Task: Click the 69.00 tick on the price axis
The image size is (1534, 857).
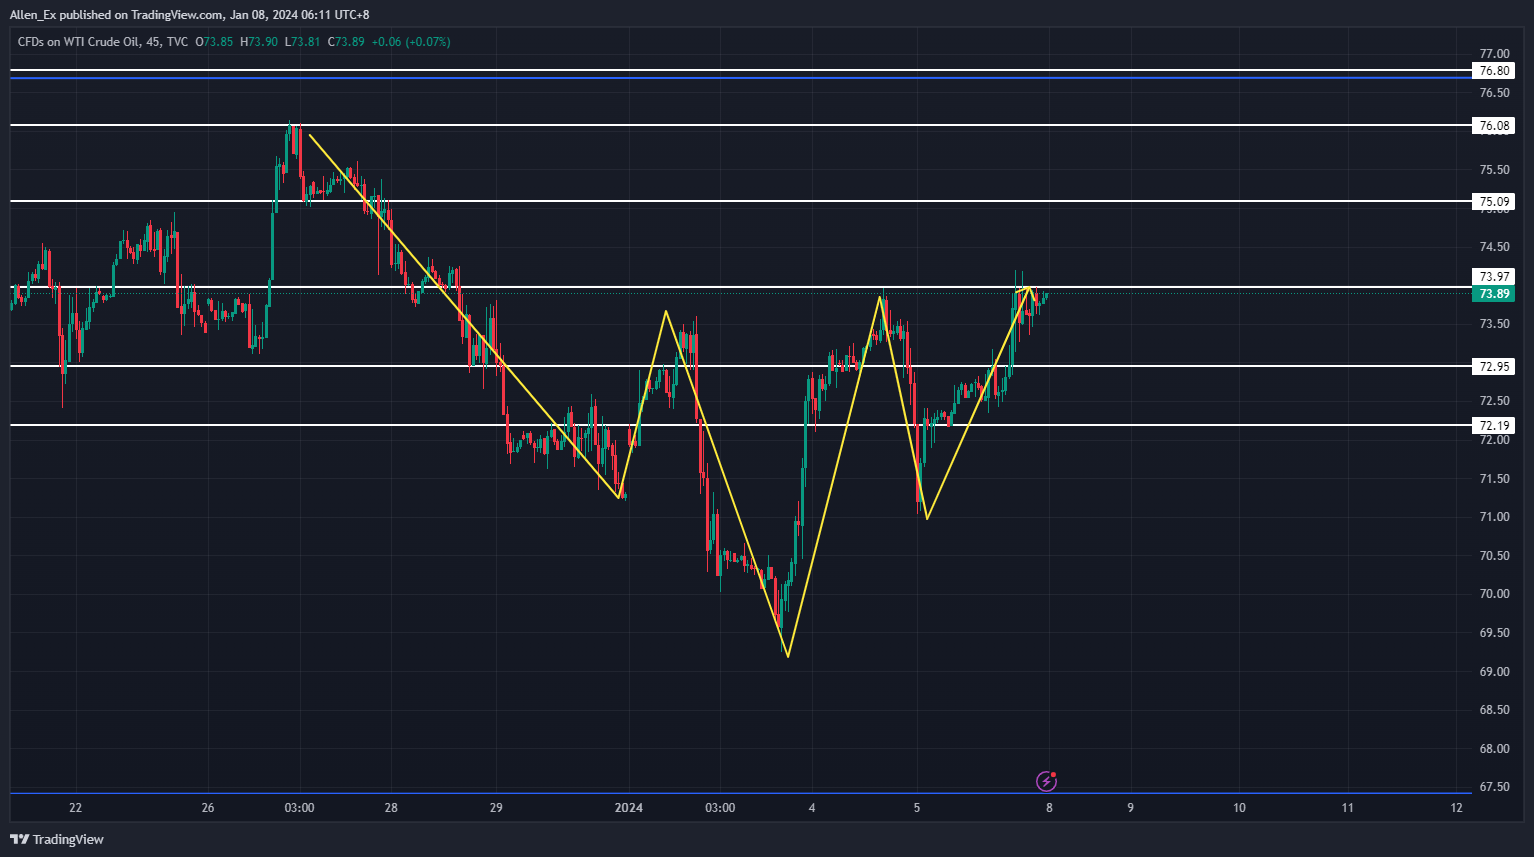Action: 1494,672
